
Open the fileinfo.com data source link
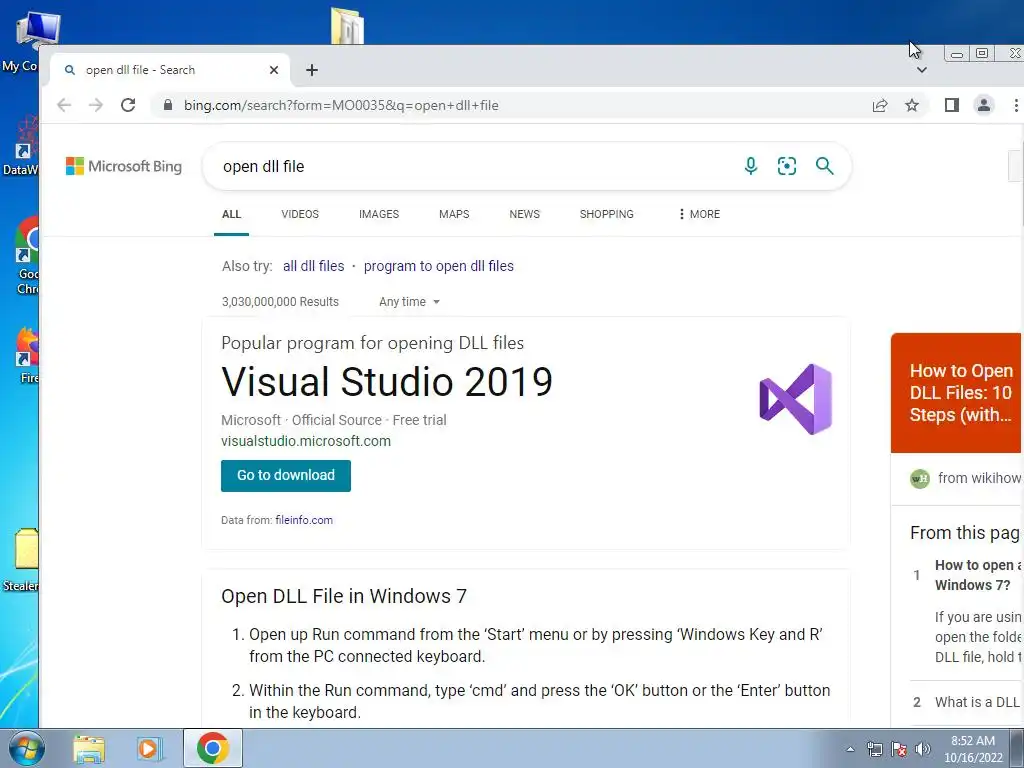coord(304,520)
